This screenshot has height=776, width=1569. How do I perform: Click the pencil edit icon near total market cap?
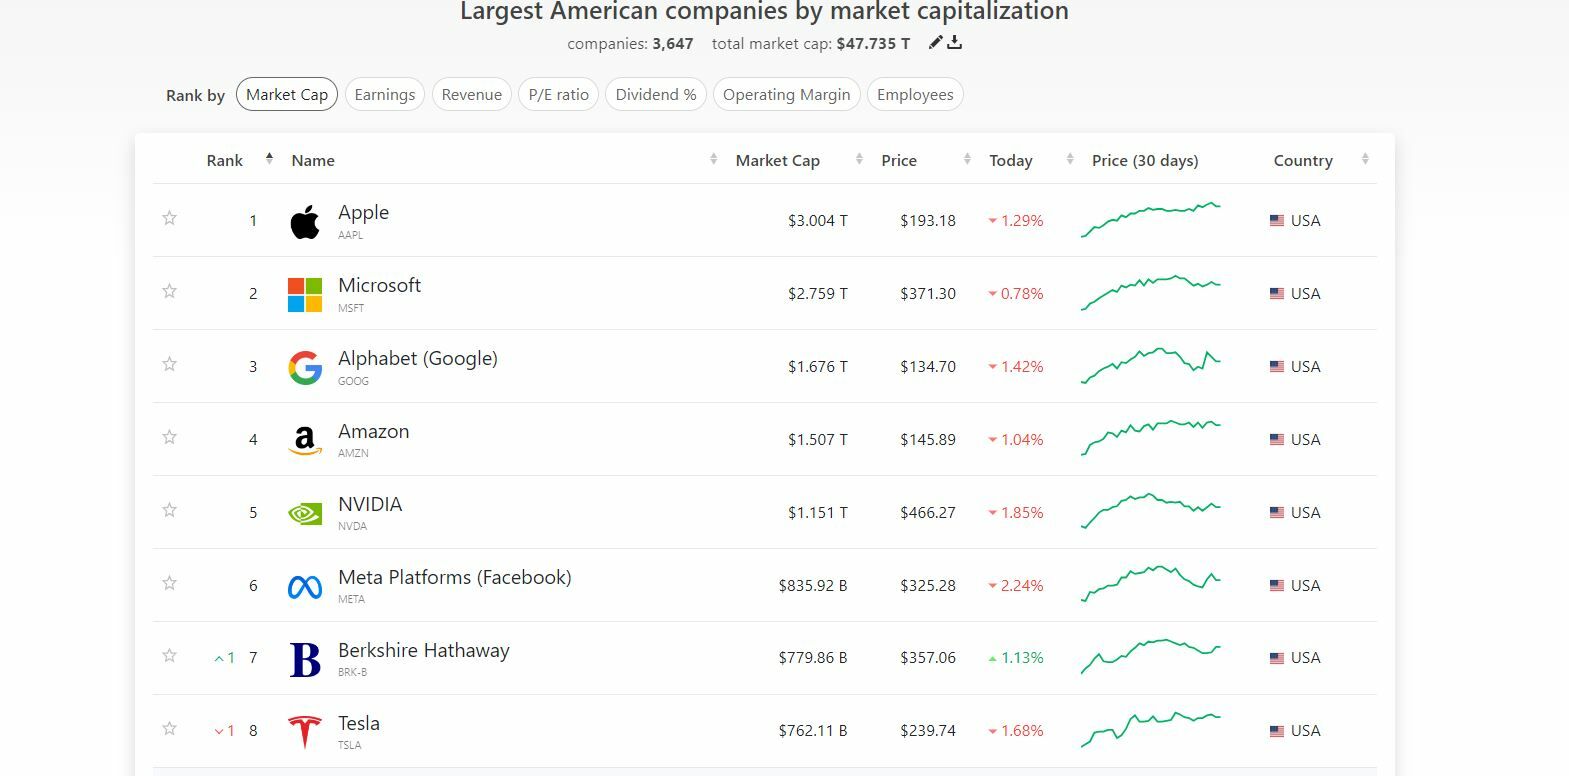tap(935, 42)
